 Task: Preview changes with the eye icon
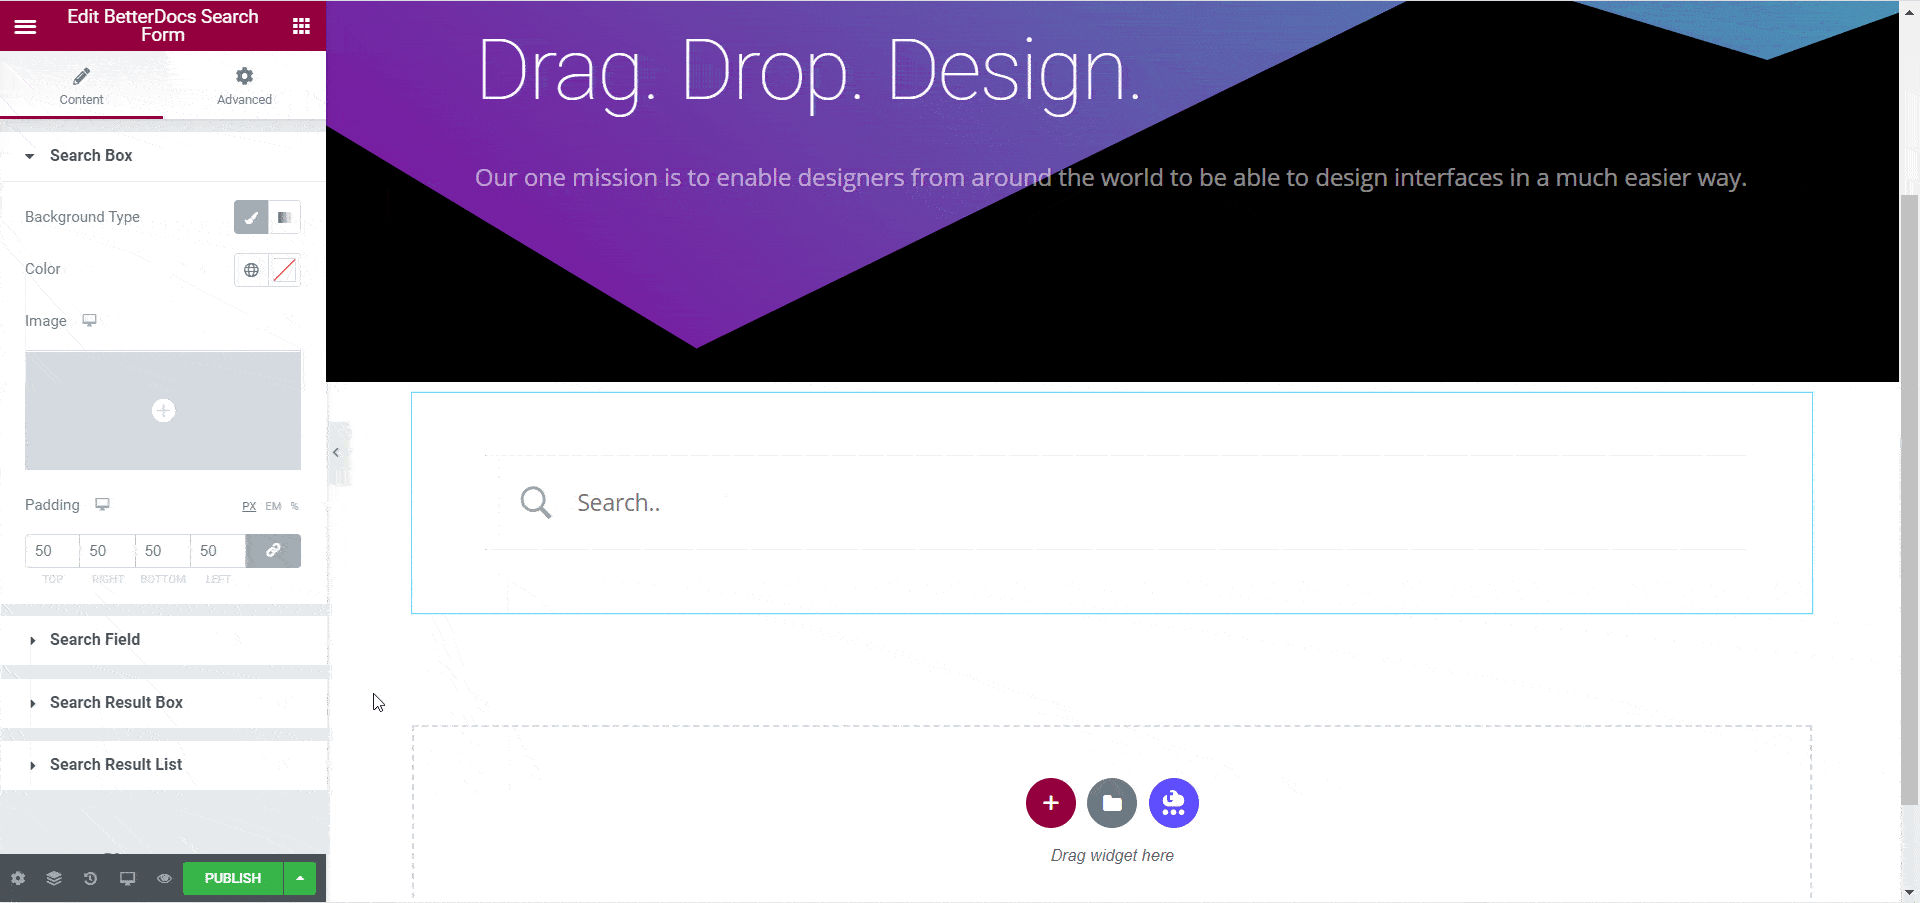pos(164,878)
